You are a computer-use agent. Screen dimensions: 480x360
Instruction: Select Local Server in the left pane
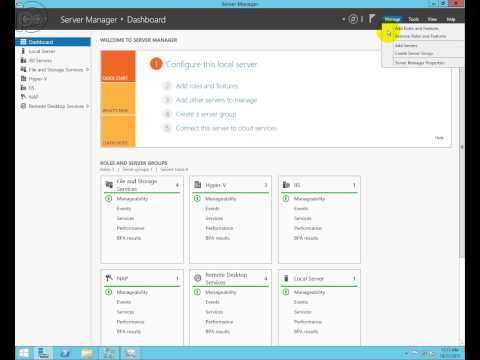click(42, 51)
